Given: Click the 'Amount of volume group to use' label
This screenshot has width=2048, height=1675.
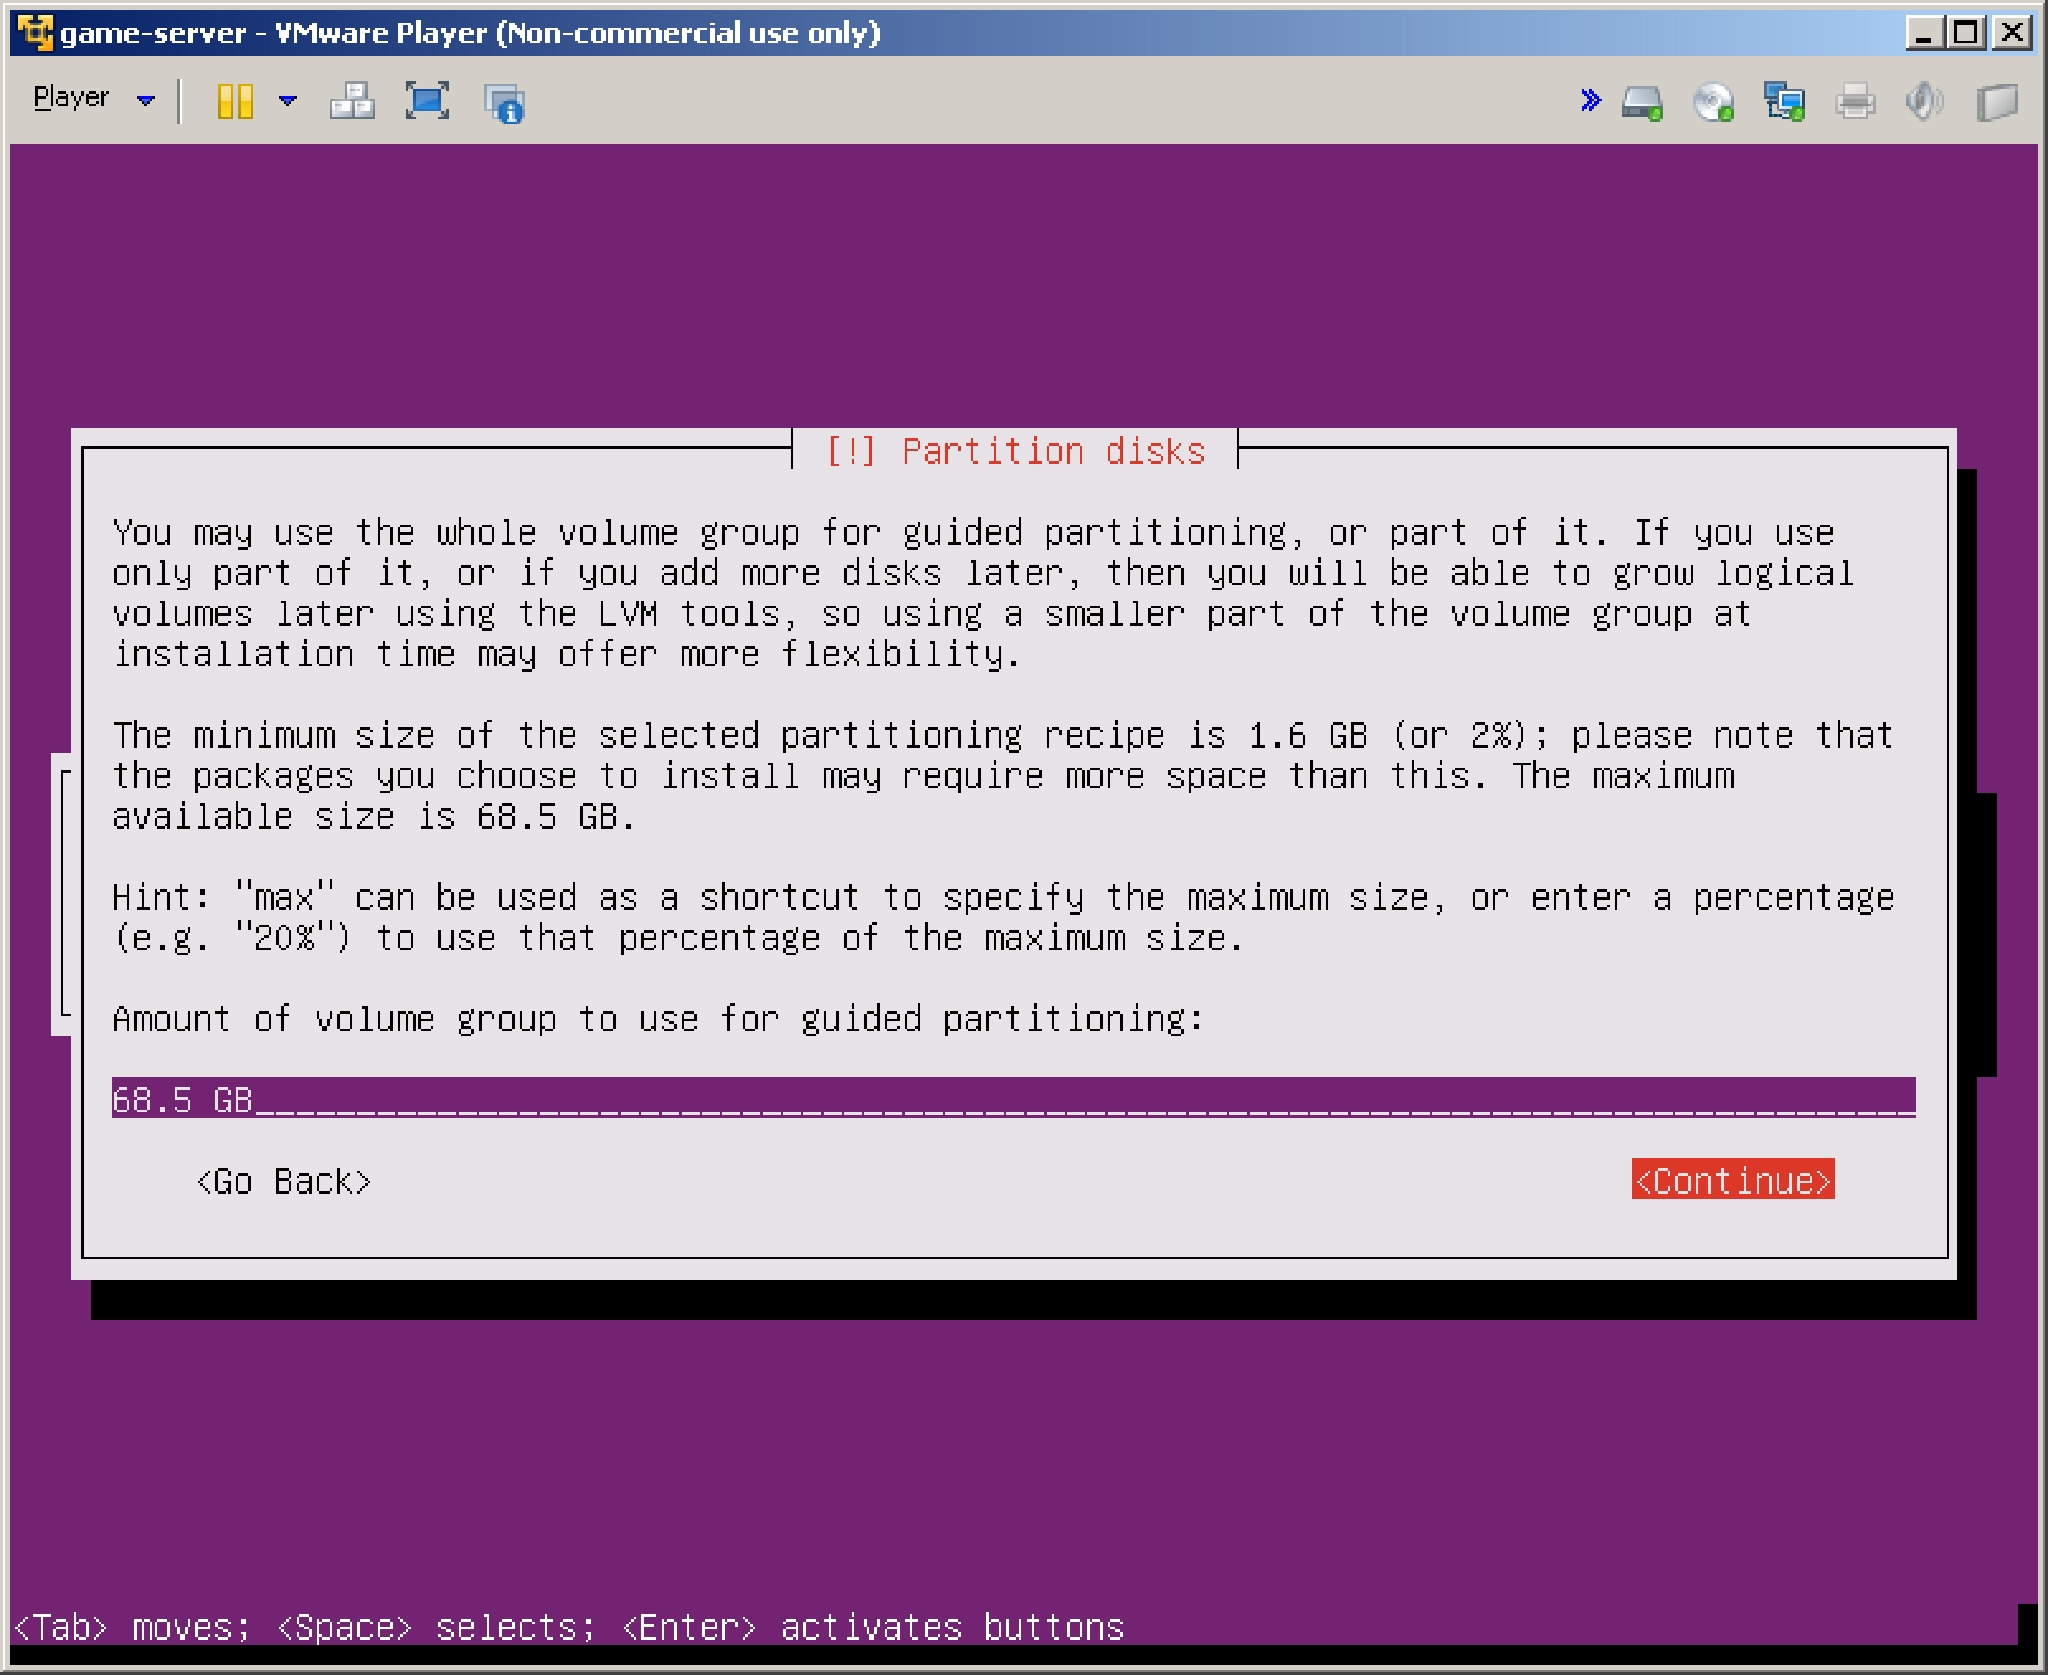Looking at the screenshot, I should click(658, 1018).
